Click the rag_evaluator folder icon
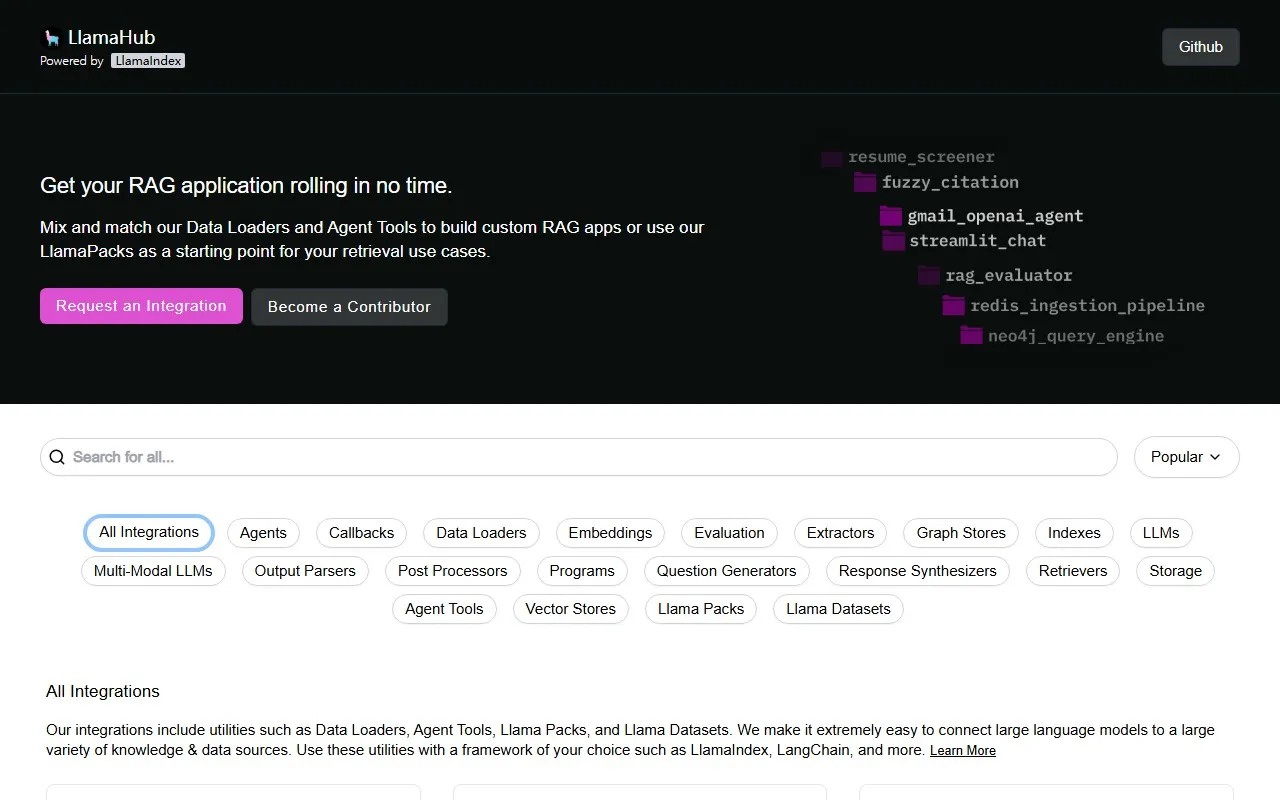 pyautogui.click(x=929, y=276)
